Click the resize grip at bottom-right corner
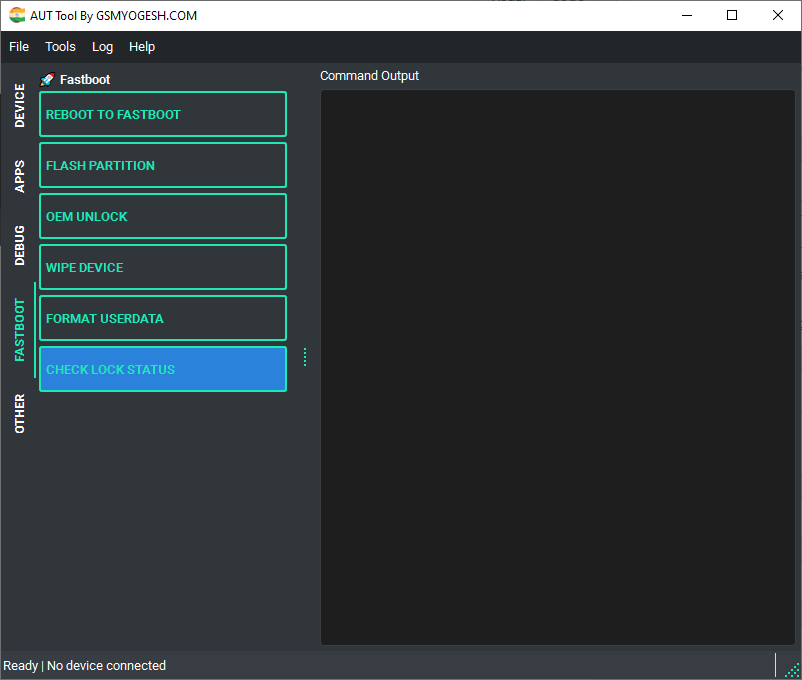The height and width of the screenshot is (680, 802). coord(794,672)
